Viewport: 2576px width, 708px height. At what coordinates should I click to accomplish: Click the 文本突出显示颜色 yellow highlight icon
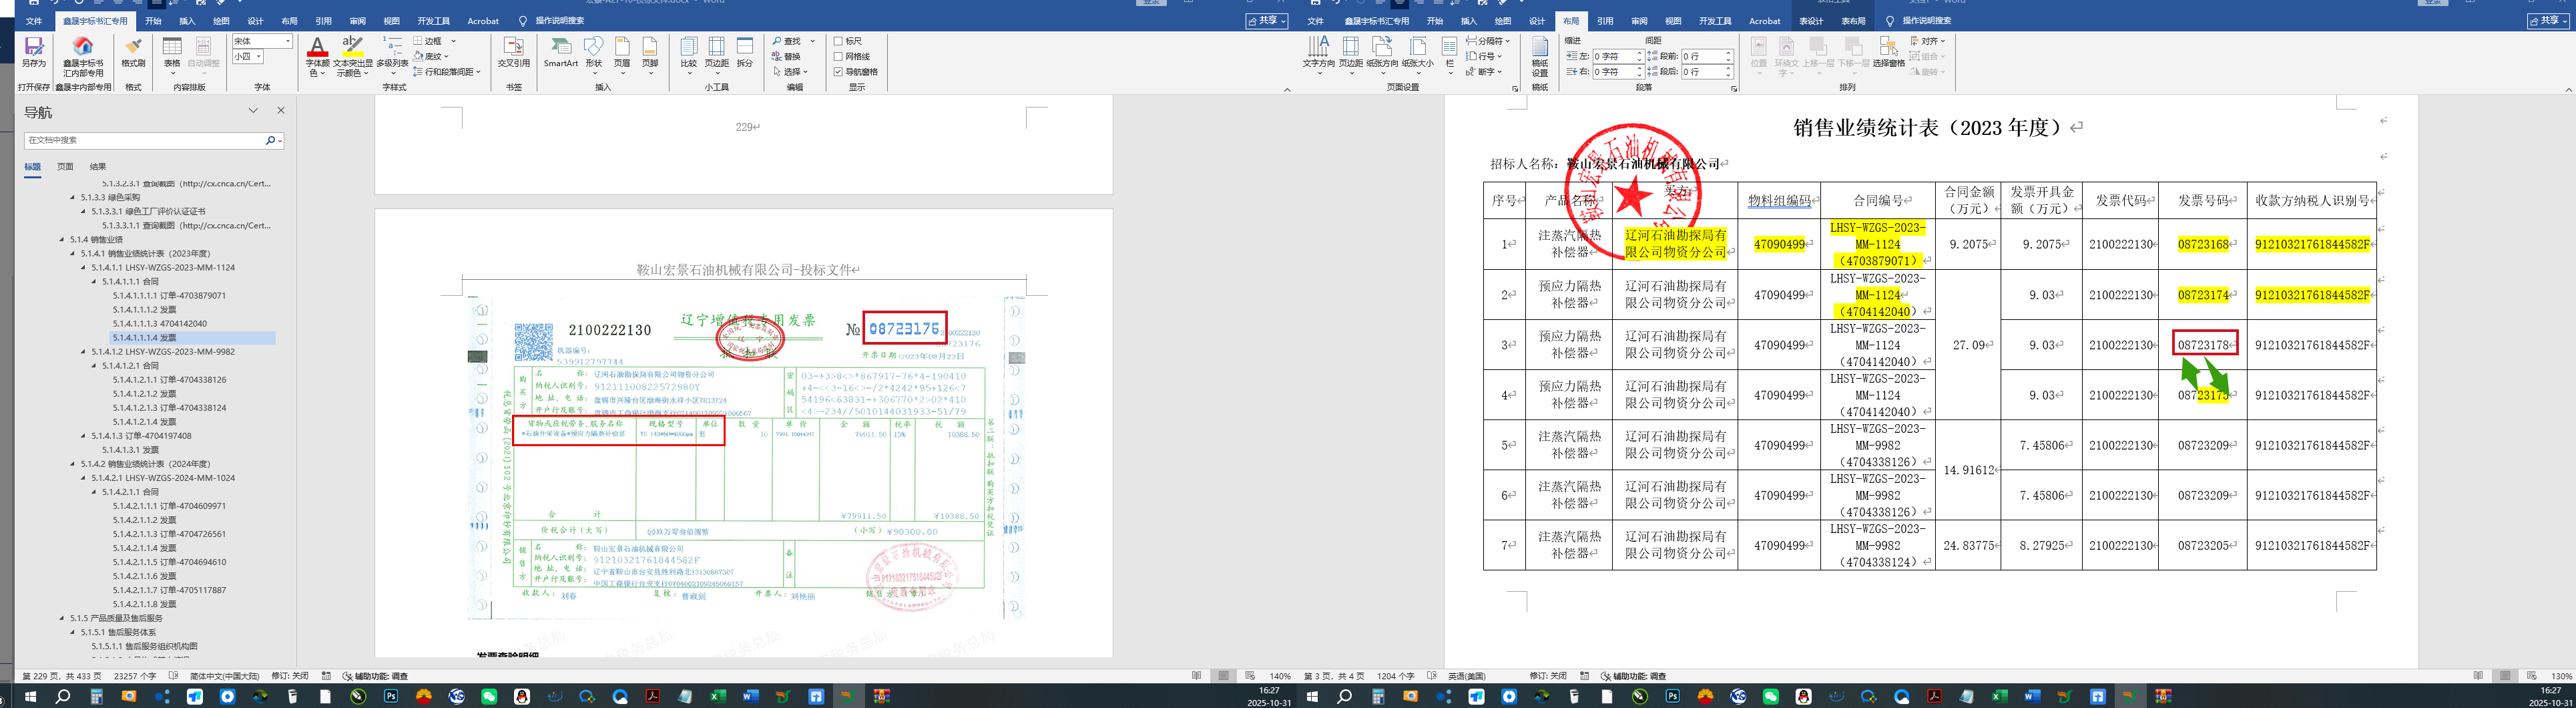352,46
